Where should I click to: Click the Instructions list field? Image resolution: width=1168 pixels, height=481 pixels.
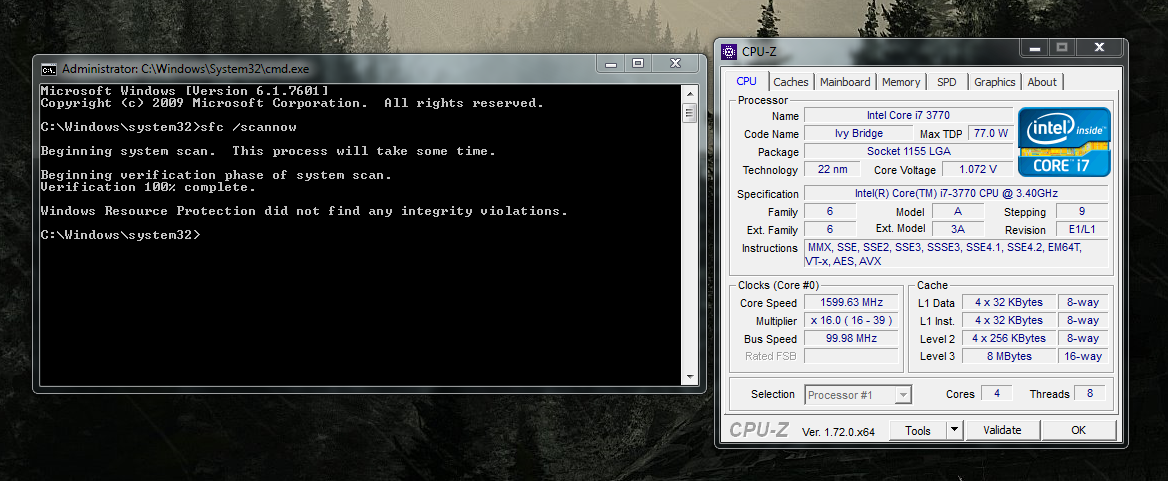[956, 254]
